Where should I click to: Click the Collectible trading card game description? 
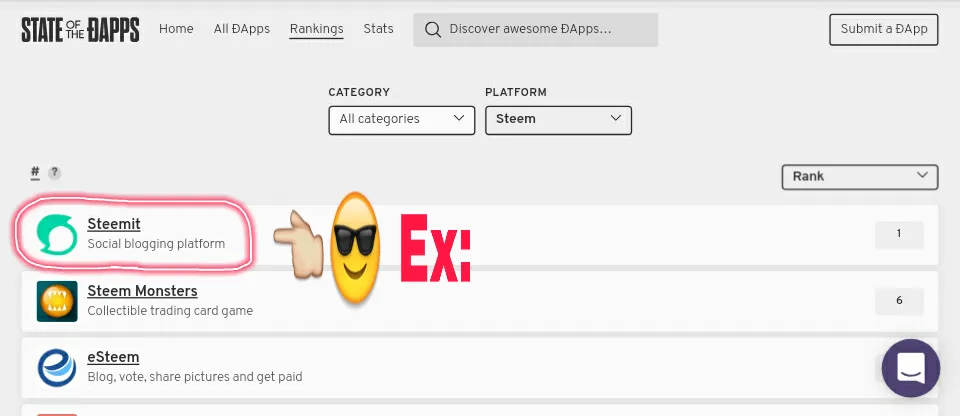(170, 311)
